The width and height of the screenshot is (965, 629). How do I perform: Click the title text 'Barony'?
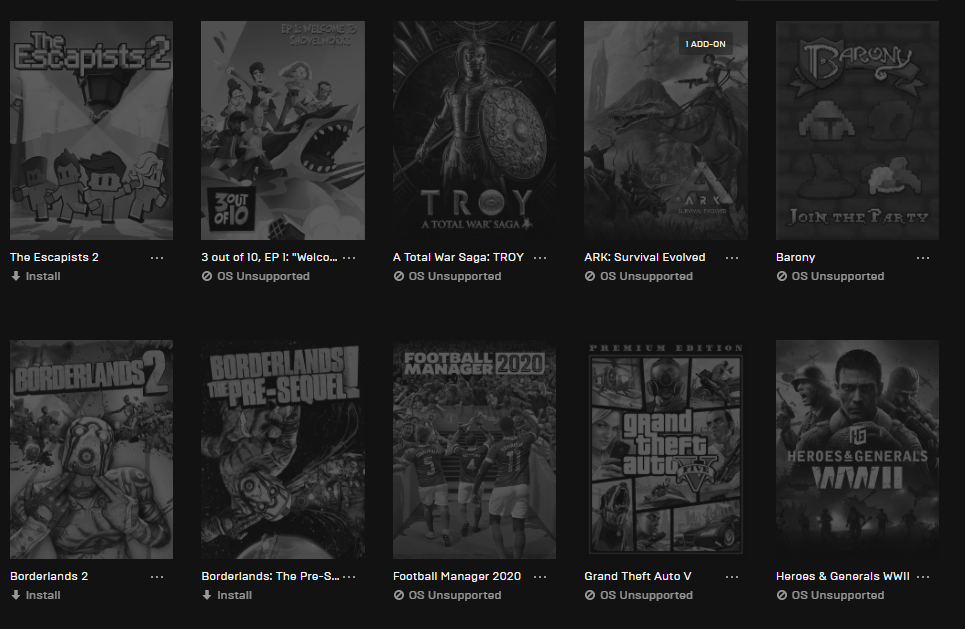click(x=796, y=257)
